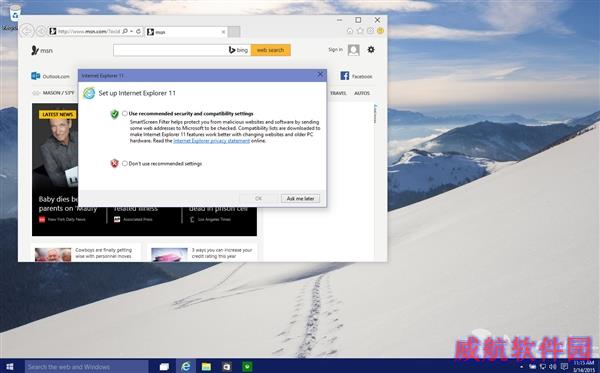Screen dimensions: 600x373
Task: Open the Internet Explorer privacy statement link
Action: point(212,141)
